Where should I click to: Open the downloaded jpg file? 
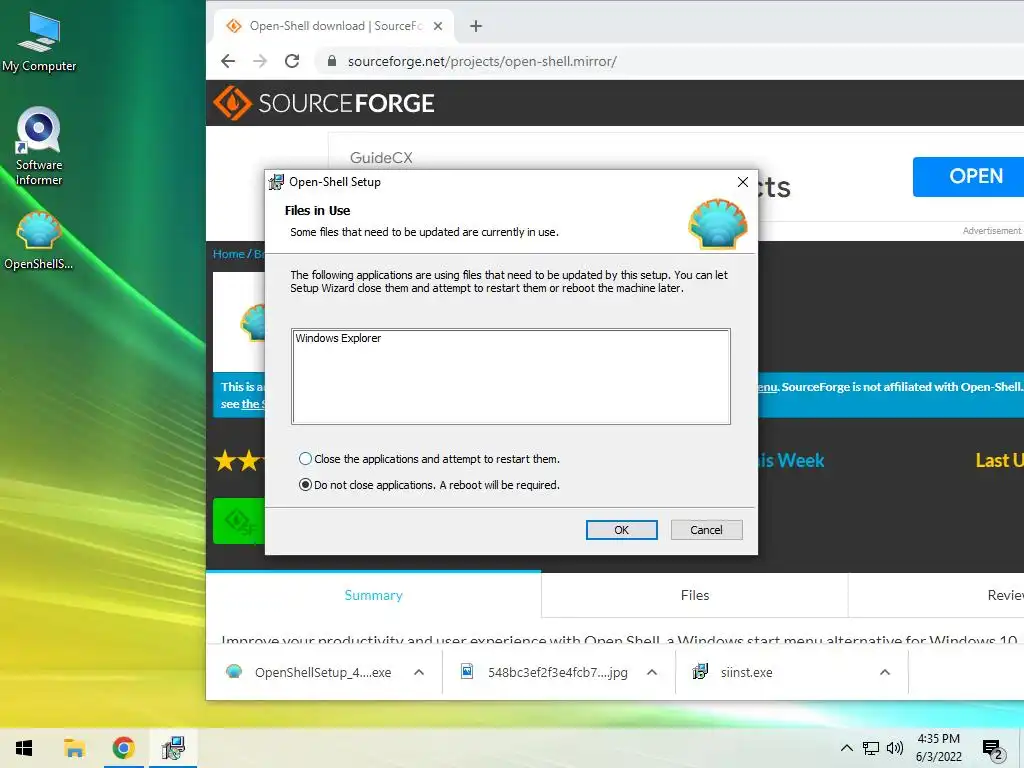(x=544, y=673)
